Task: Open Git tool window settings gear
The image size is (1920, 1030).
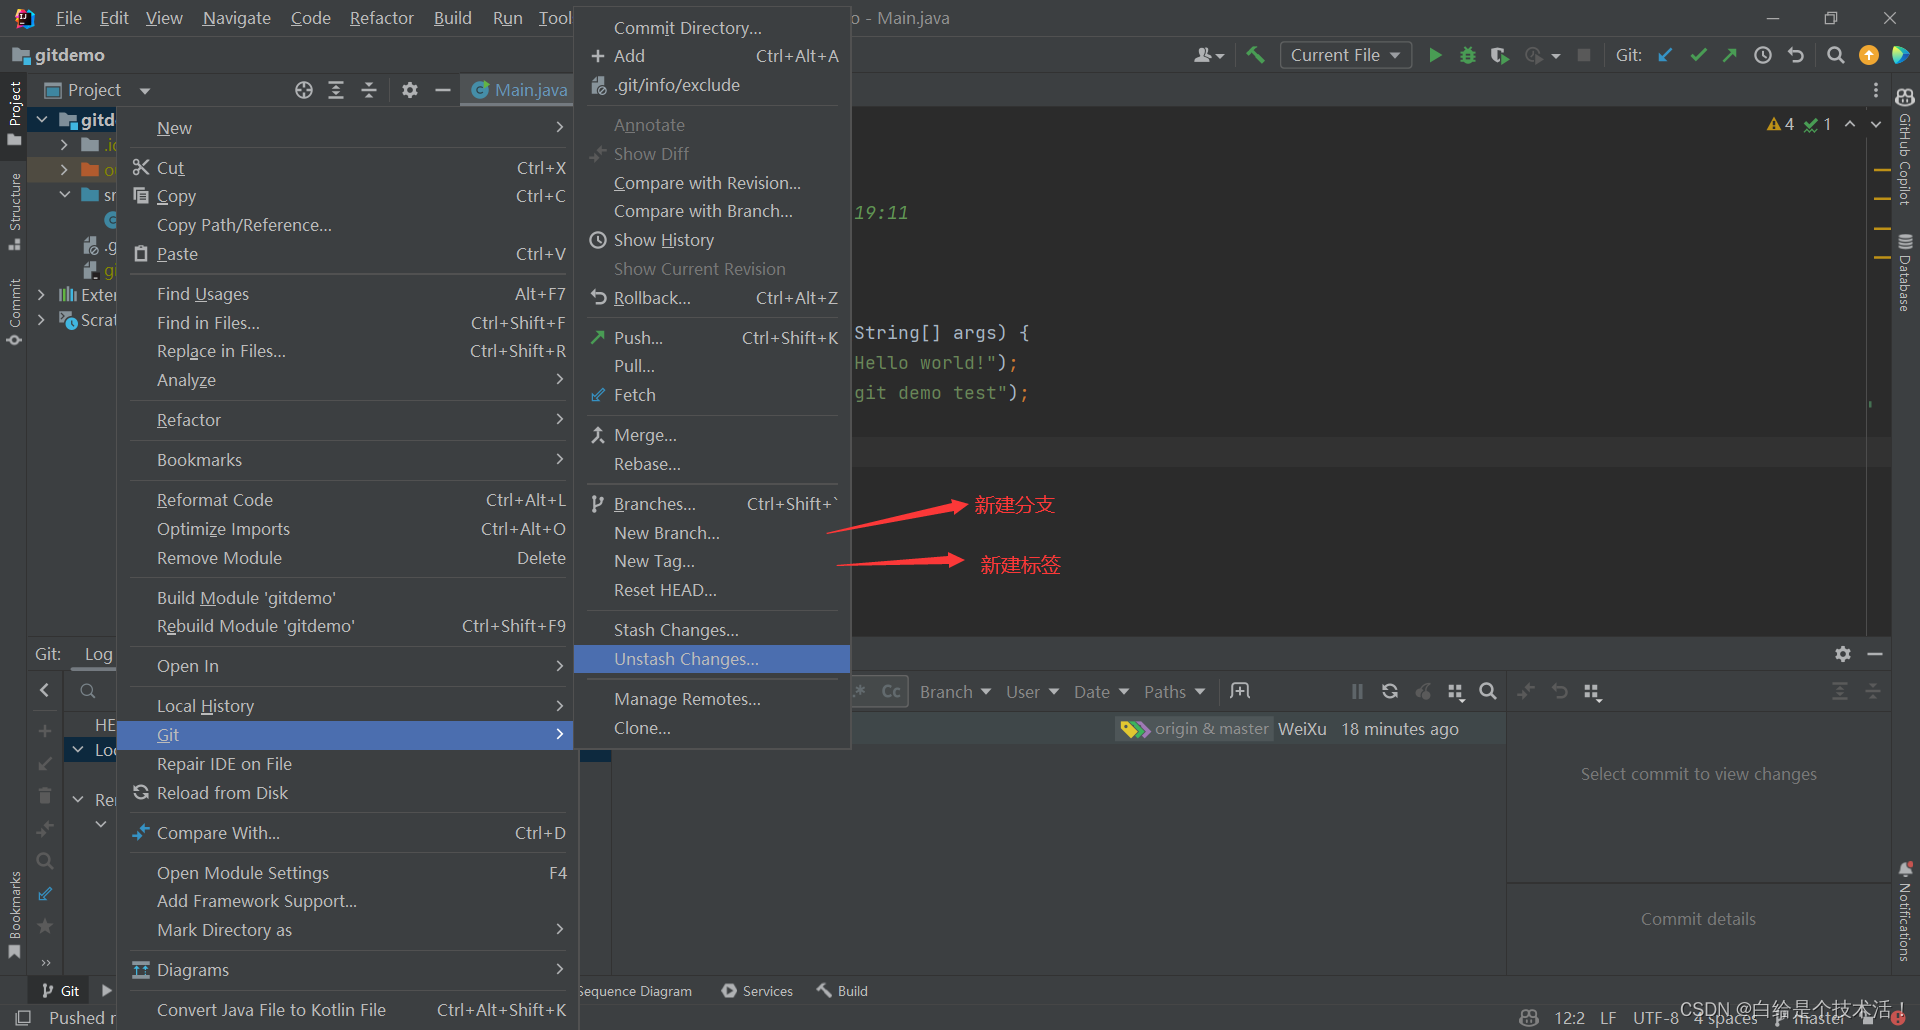Action: pyautogui.click(x=1843, y=653)
